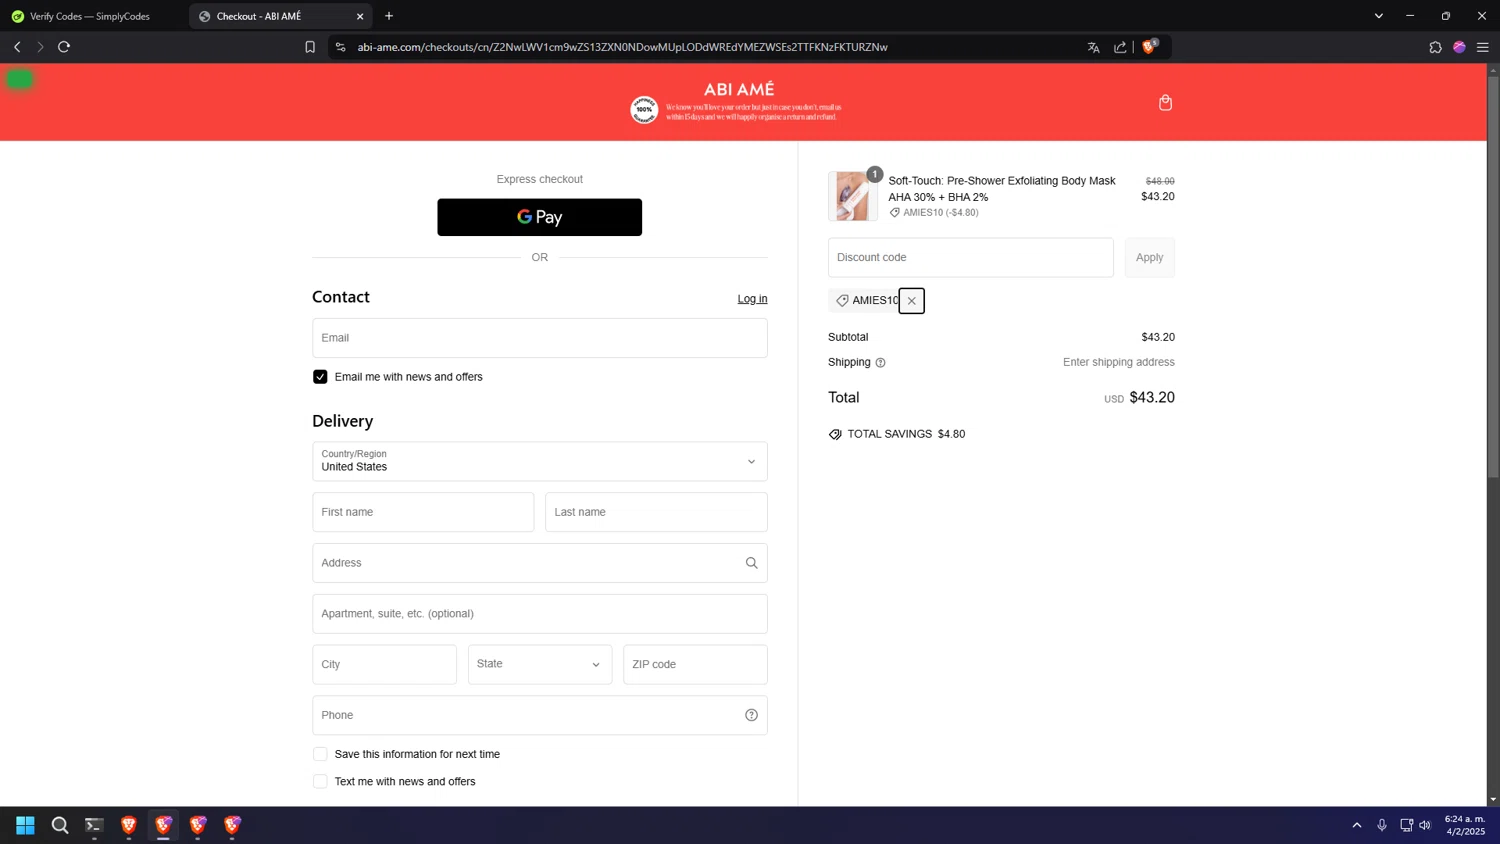
Task: Click the Address field
Action: [x=540, y=563]
